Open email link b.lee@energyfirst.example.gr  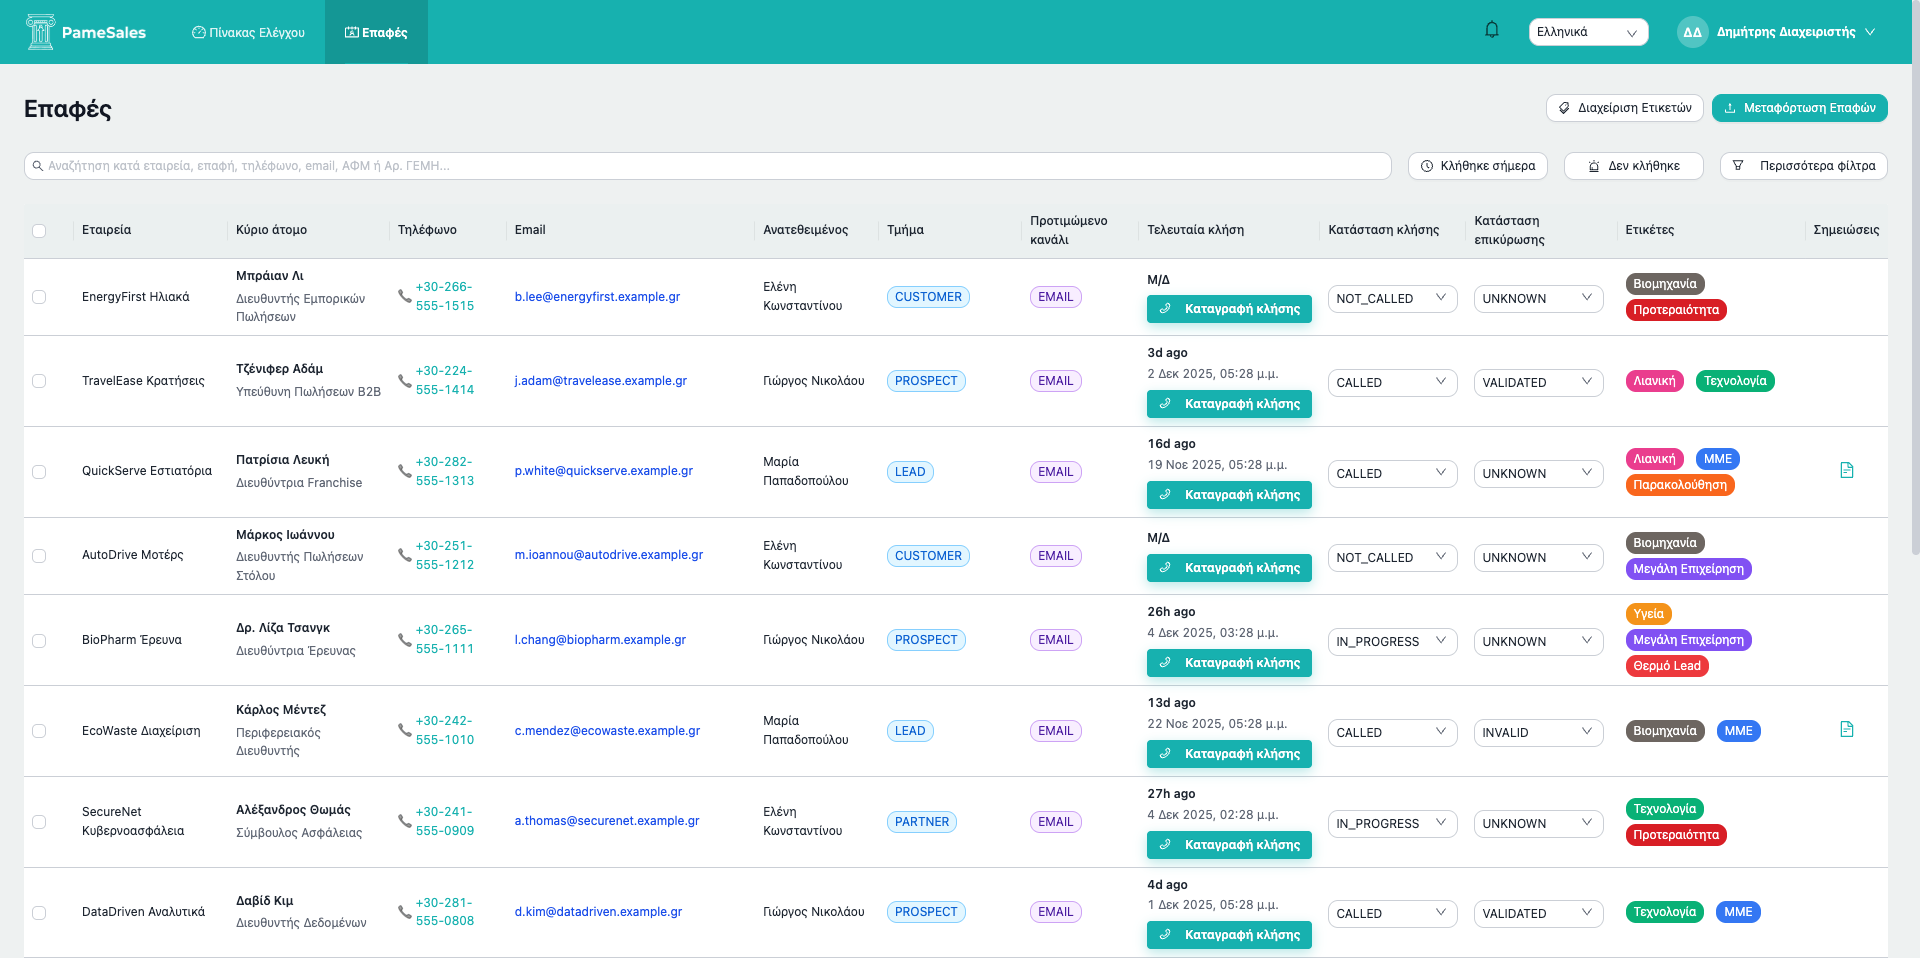pyautogui.click(x=597, y=297)
